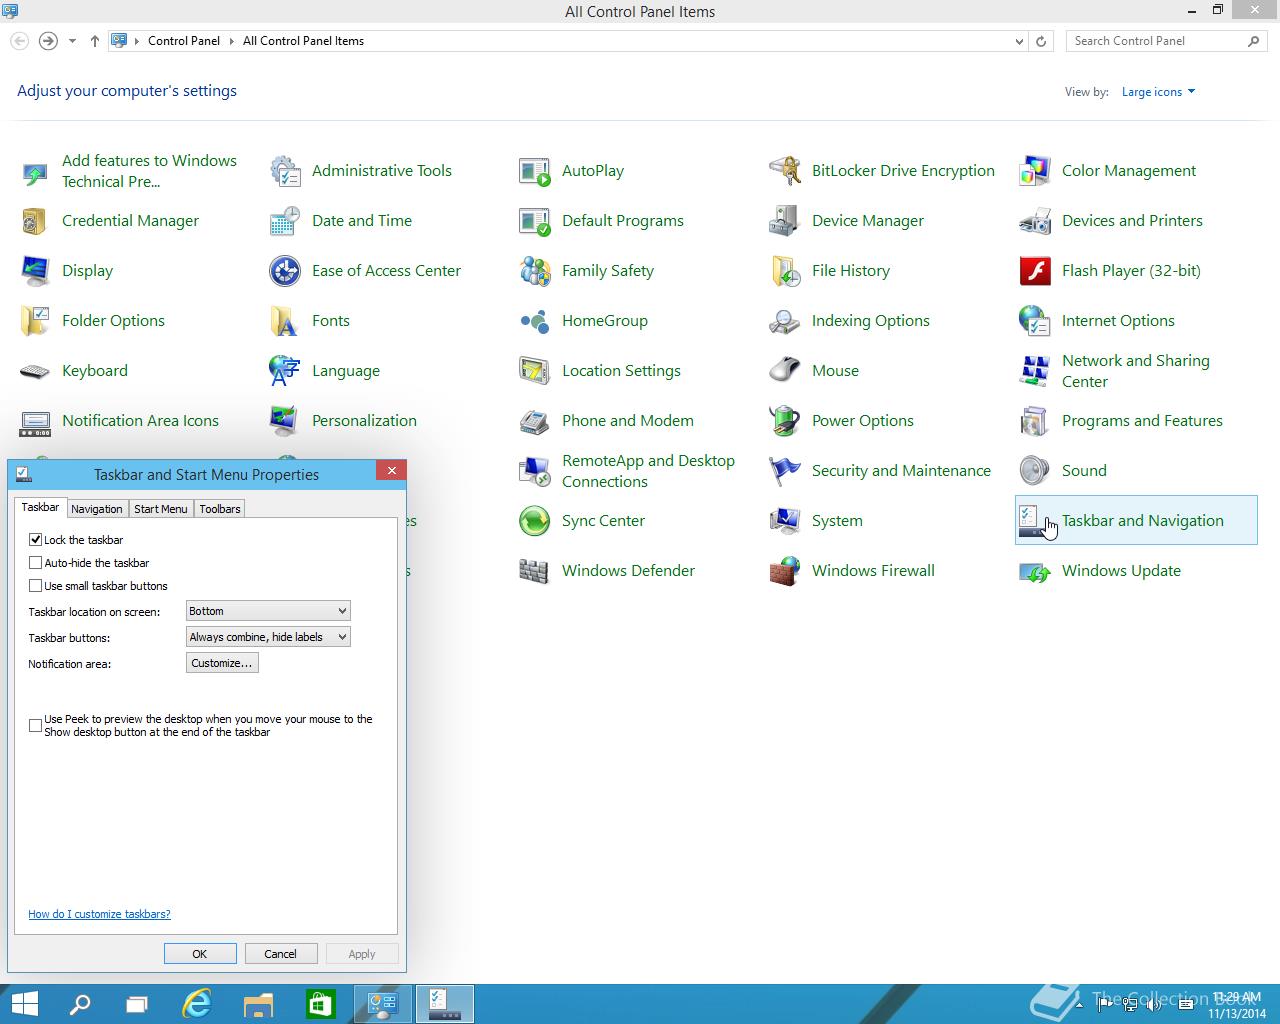Go up one level arrow
The width and height of the screenshot is (1280, 1024).
(x=95, y=41)
